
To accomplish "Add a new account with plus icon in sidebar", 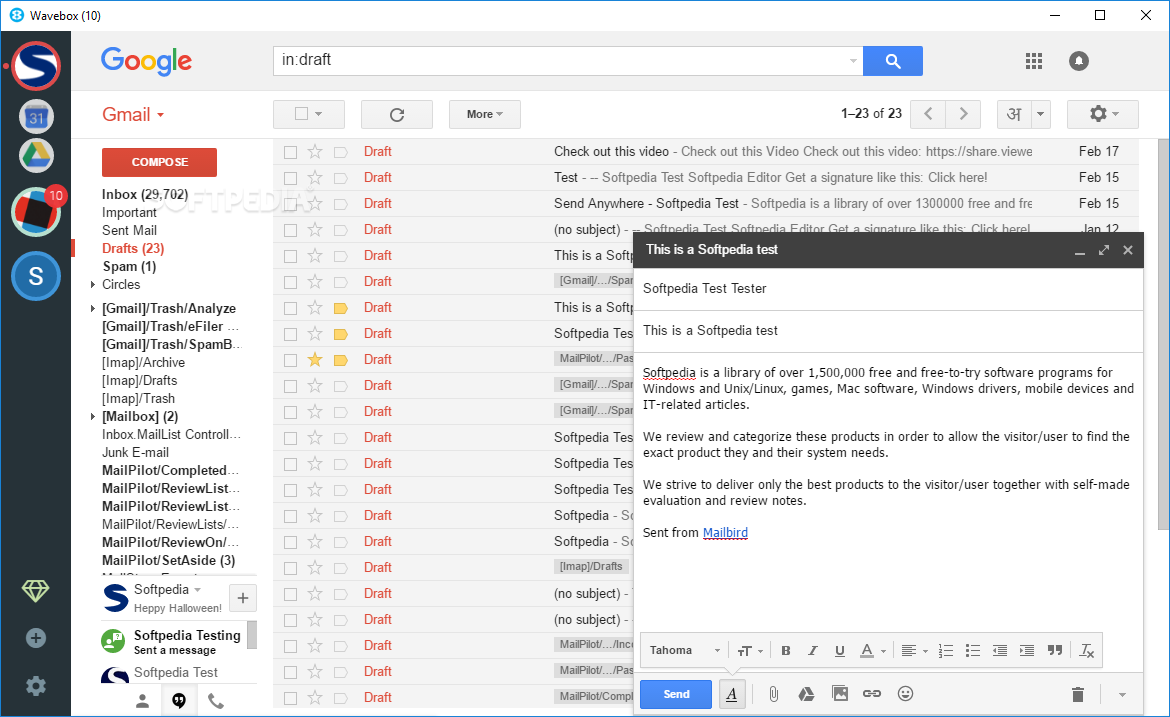I will [35, 638].
